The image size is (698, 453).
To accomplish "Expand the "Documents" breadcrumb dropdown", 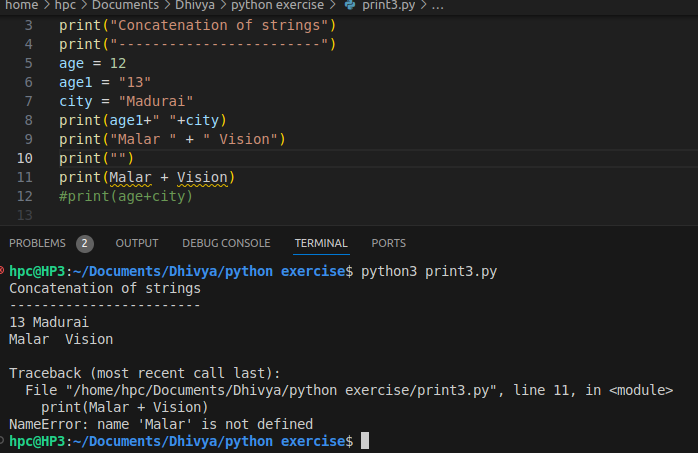I will click(x=125, y=6).
